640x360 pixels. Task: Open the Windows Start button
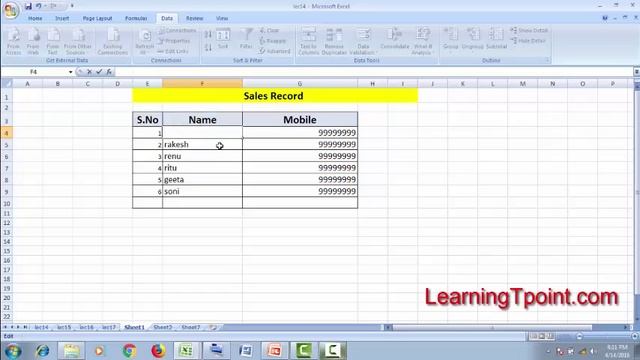(13, 351)
